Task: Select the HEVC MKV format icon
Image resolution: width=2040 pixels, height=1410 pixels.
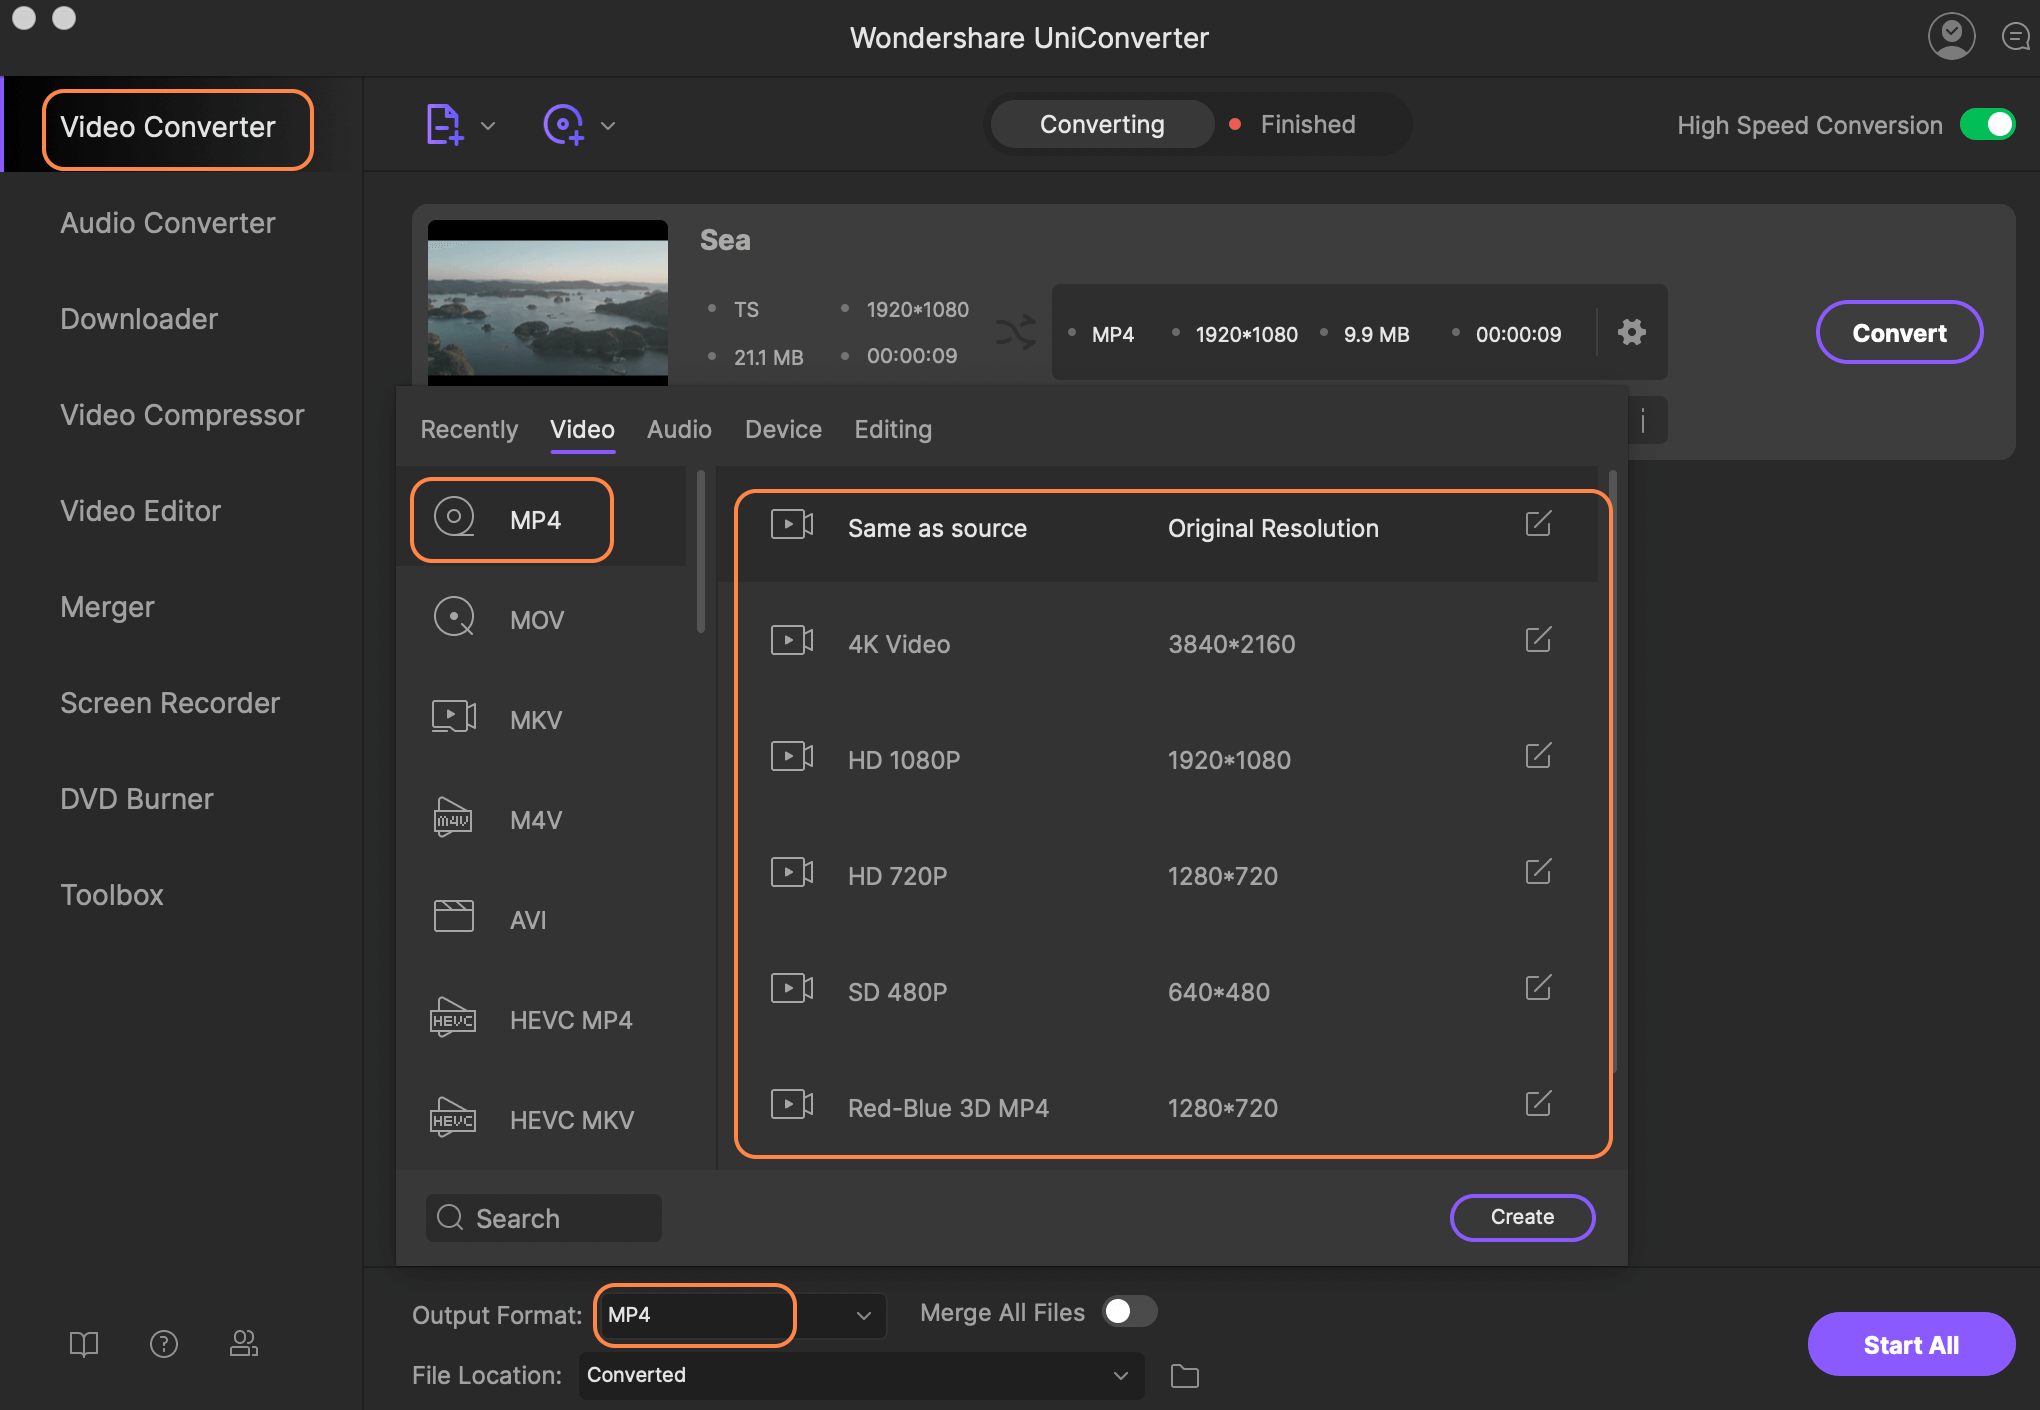Action: pyautogui.click(x=453, y=1117)
